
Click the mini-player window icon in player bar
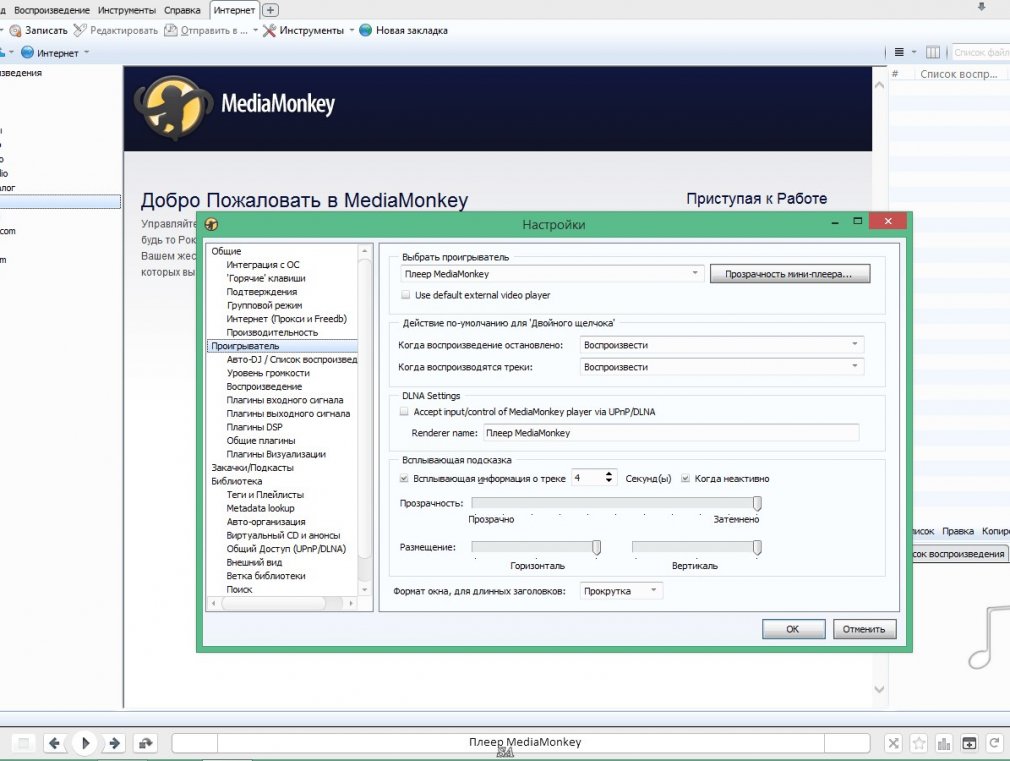[x=969, y=744]
